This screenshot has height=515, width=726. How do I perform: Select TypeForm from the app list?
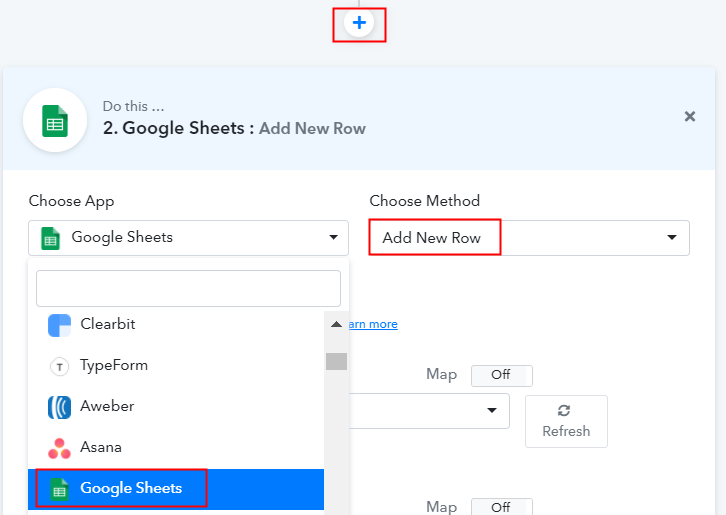pyautogui.click(x=114, y=366)
